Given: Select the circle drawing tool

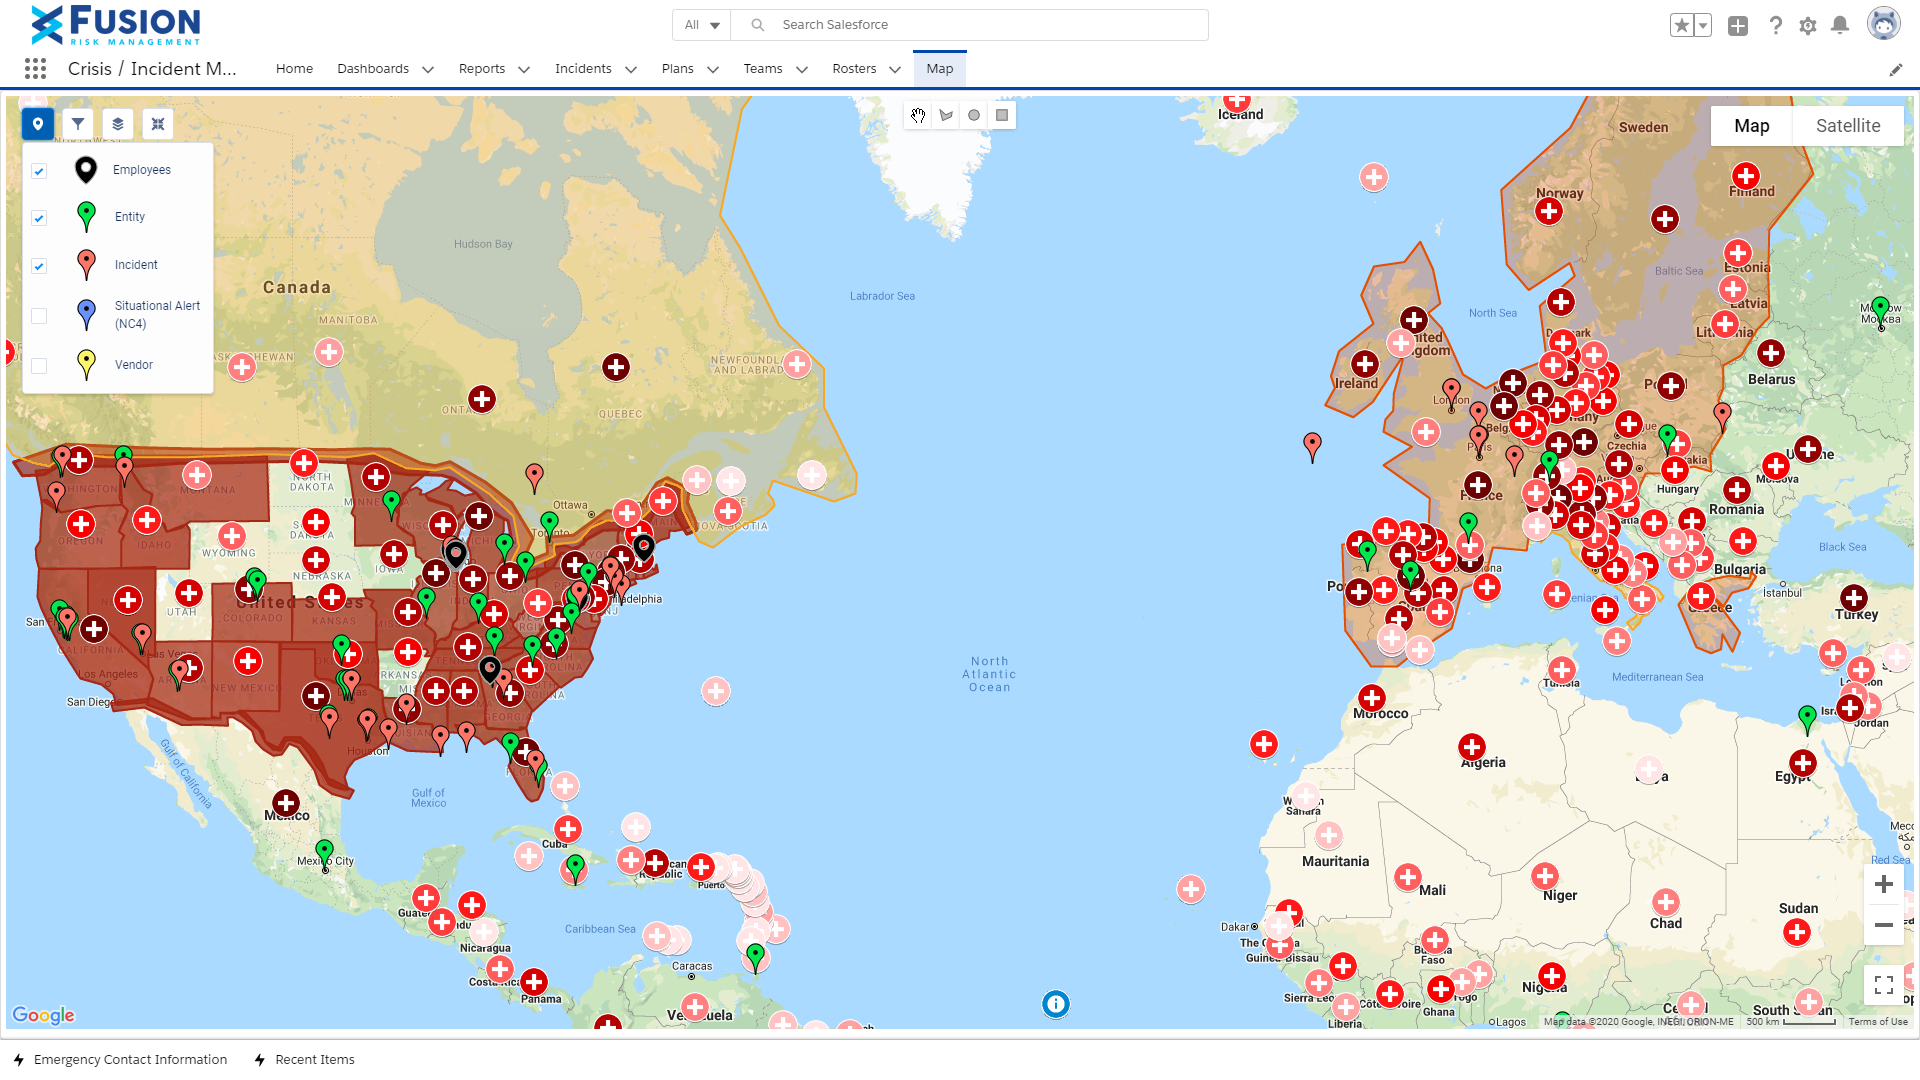Looking at the screenshot, I should (x=974, y=115).
